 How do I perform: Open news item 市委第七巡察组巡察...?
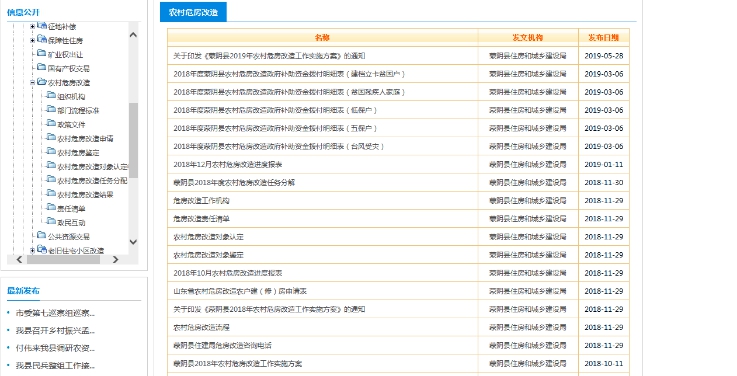click(x=55, y=313)
